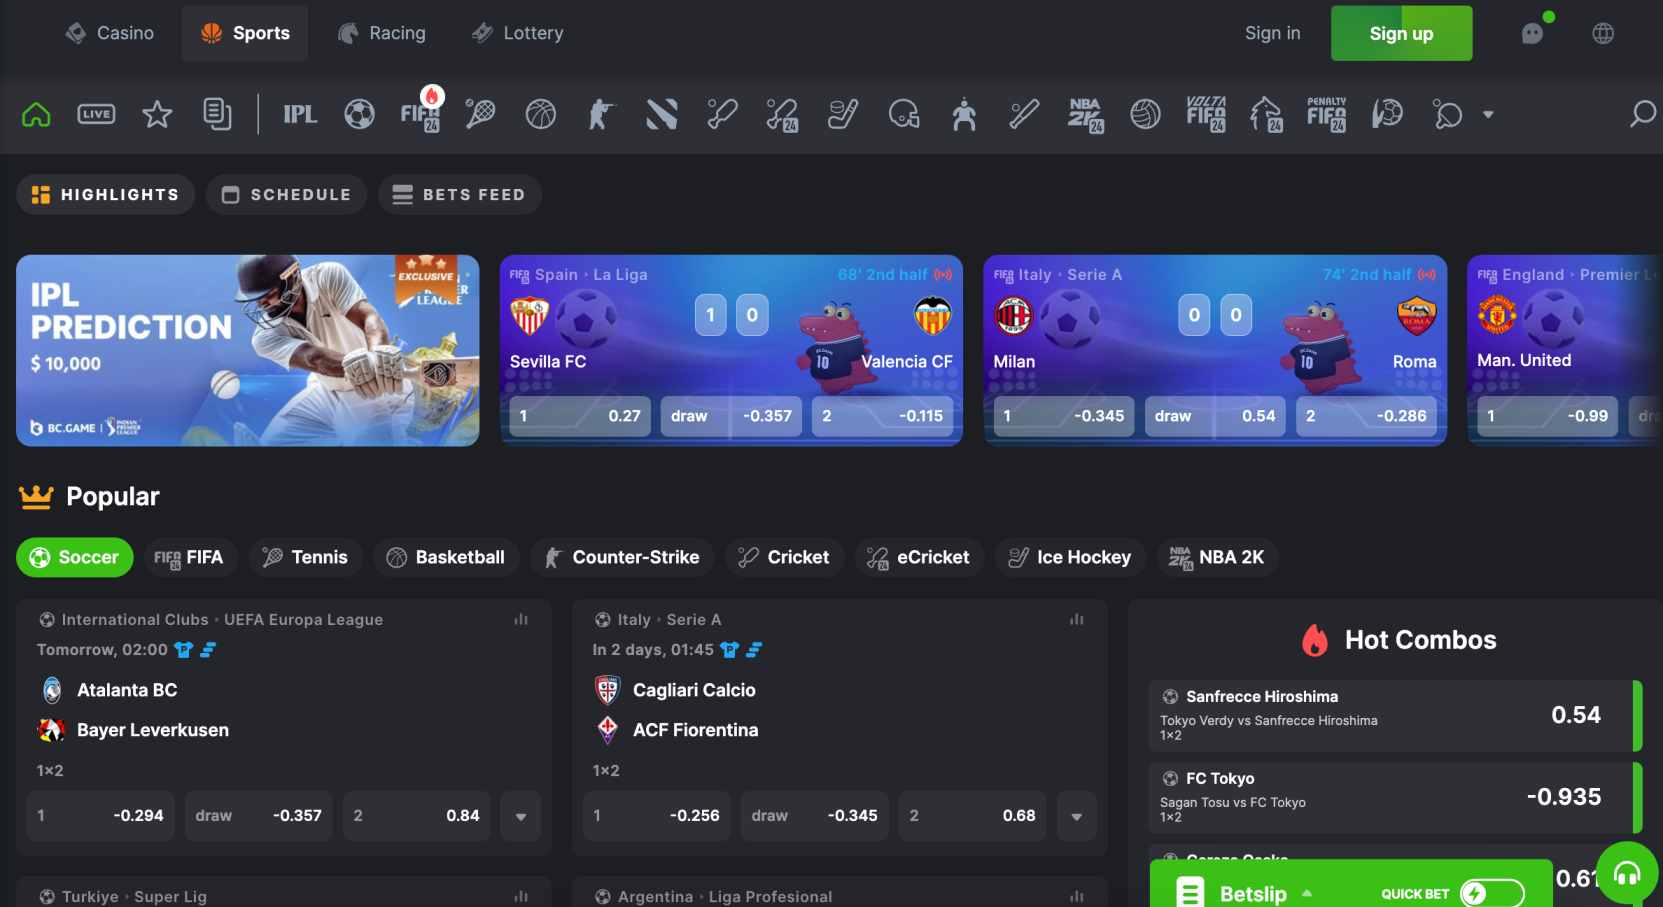Image resolution: width=1663 pixels, height=907 pixels.
Task: Open the search magnifier icon
Action: point(1642,114)
